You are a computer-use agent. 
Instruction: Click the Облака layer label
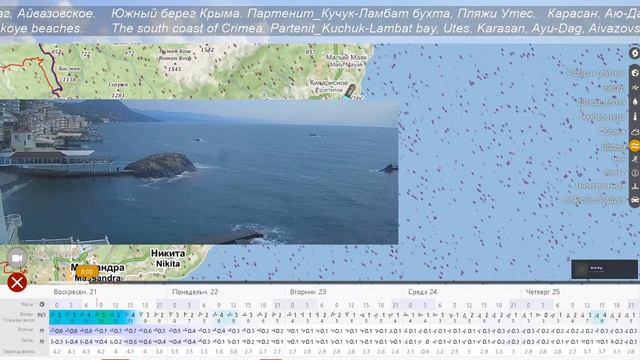611,131
